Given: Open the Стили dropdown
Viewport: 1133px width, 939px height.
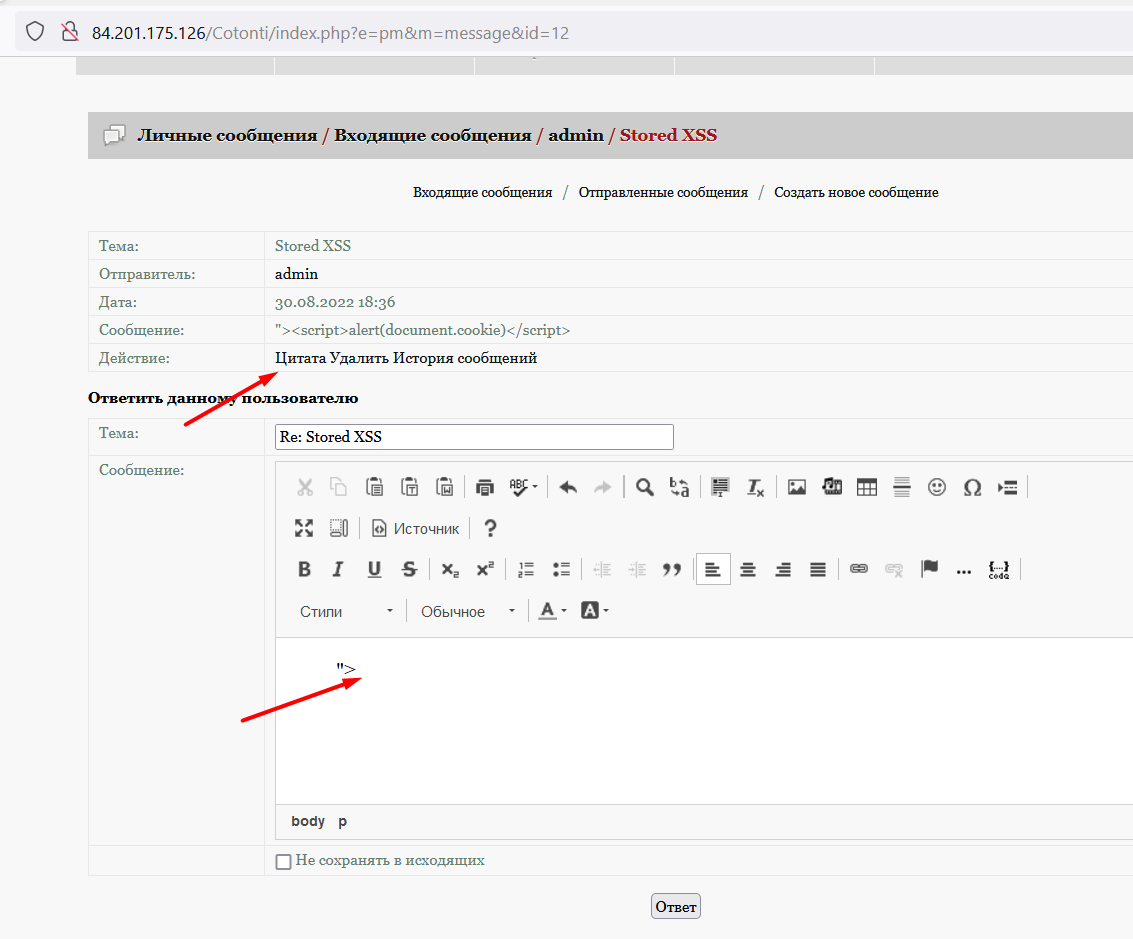Looking at the screenshot, I should coord(345,610).
